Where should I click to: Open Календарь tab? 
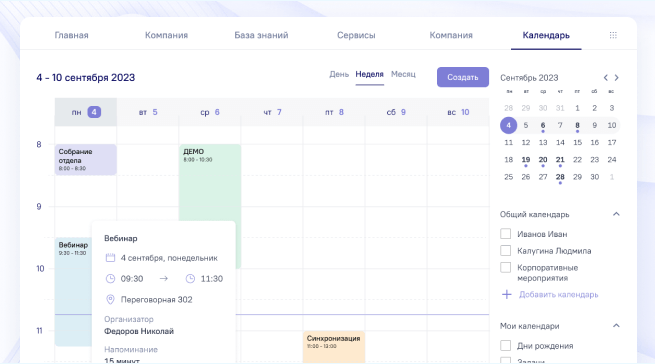point(546,35)
